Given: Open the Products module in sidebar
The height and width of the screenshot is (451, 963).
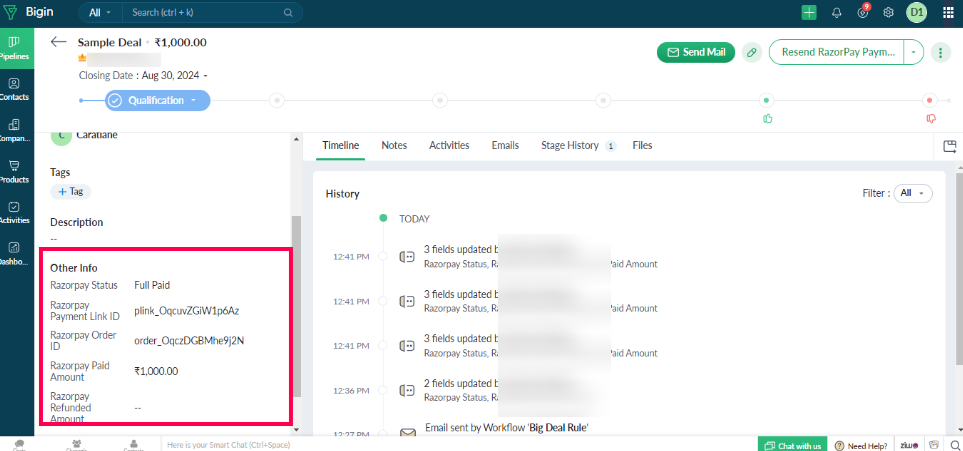Looking at the screenshot, I should (x=14, y=171).
